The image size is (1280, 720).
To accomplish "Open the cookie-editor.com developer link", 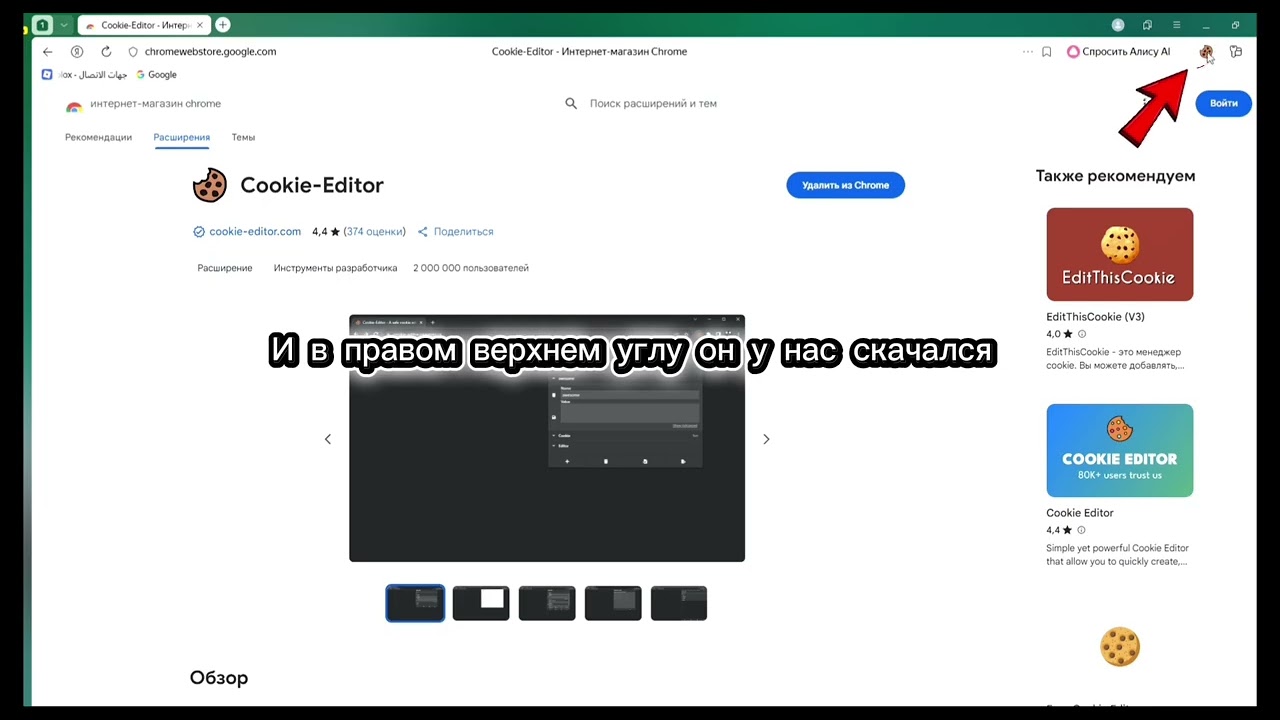I will click(x=255, y=232).
